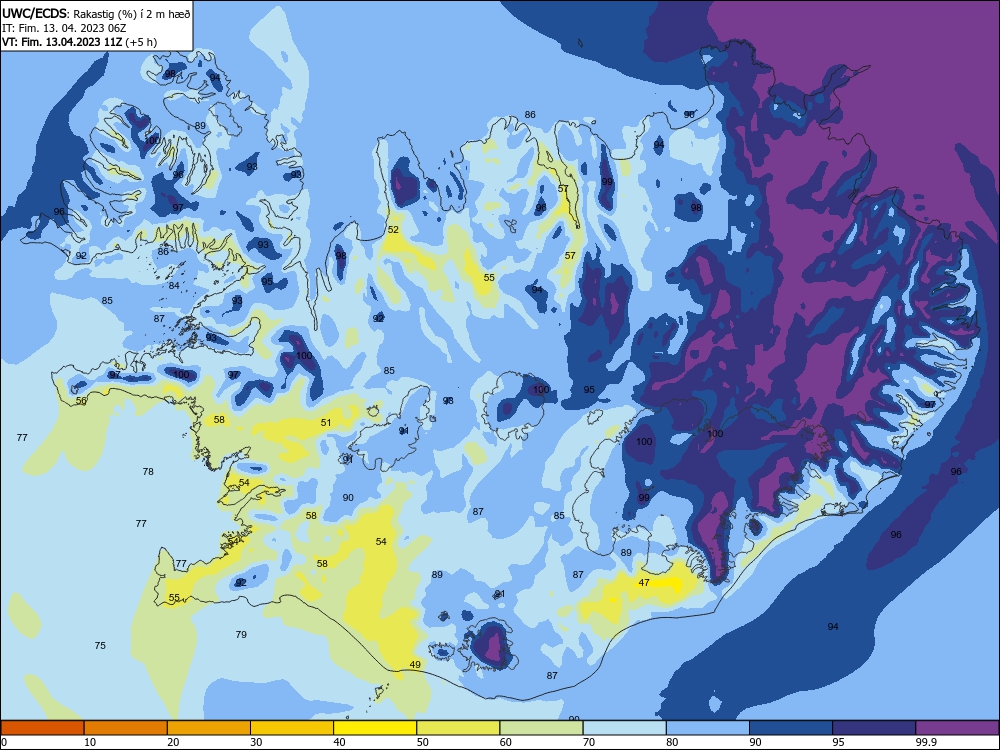
Task: Click the legend tick label "0"
Action: coord(4,742)
